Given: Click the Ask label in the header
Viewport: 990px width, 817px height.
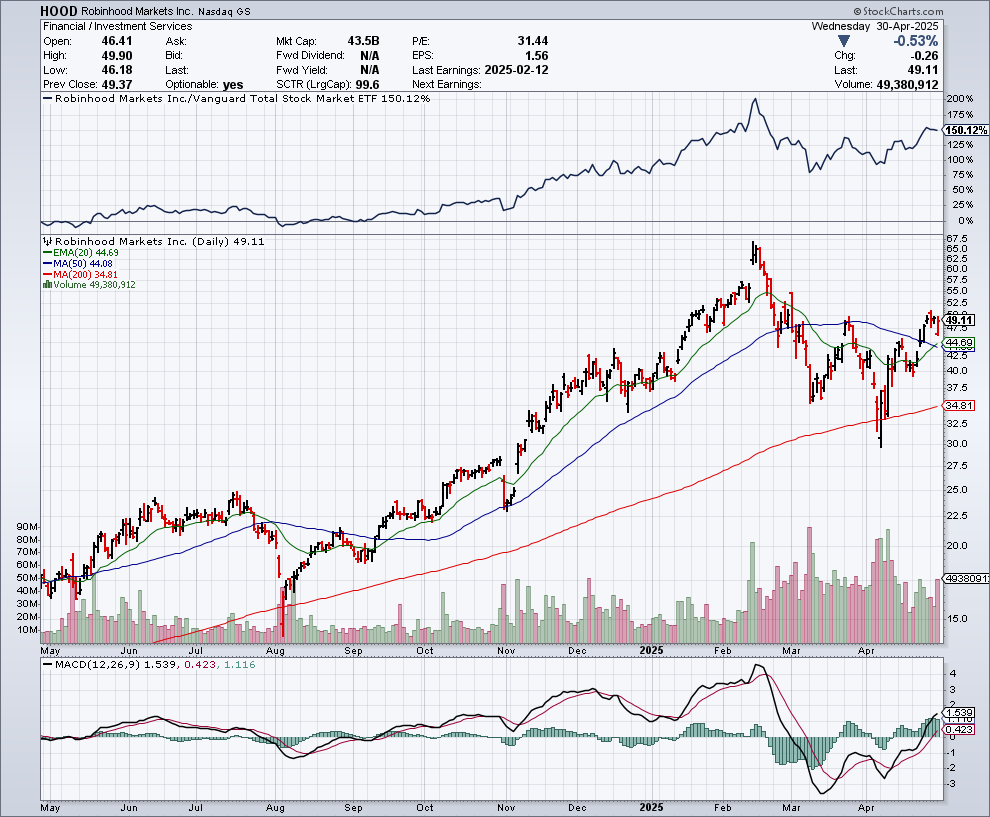Looking at the screenshot, I should point(176,41).
